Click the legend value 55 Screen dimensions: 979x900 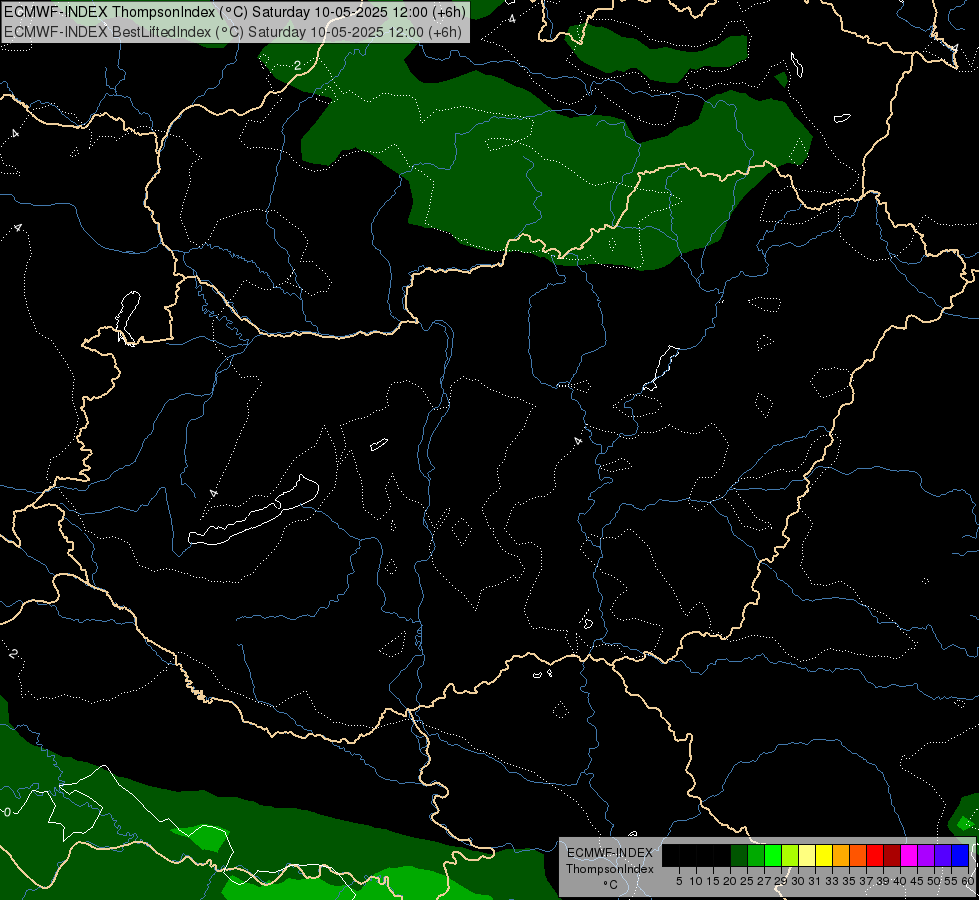[x=951, y=881]
